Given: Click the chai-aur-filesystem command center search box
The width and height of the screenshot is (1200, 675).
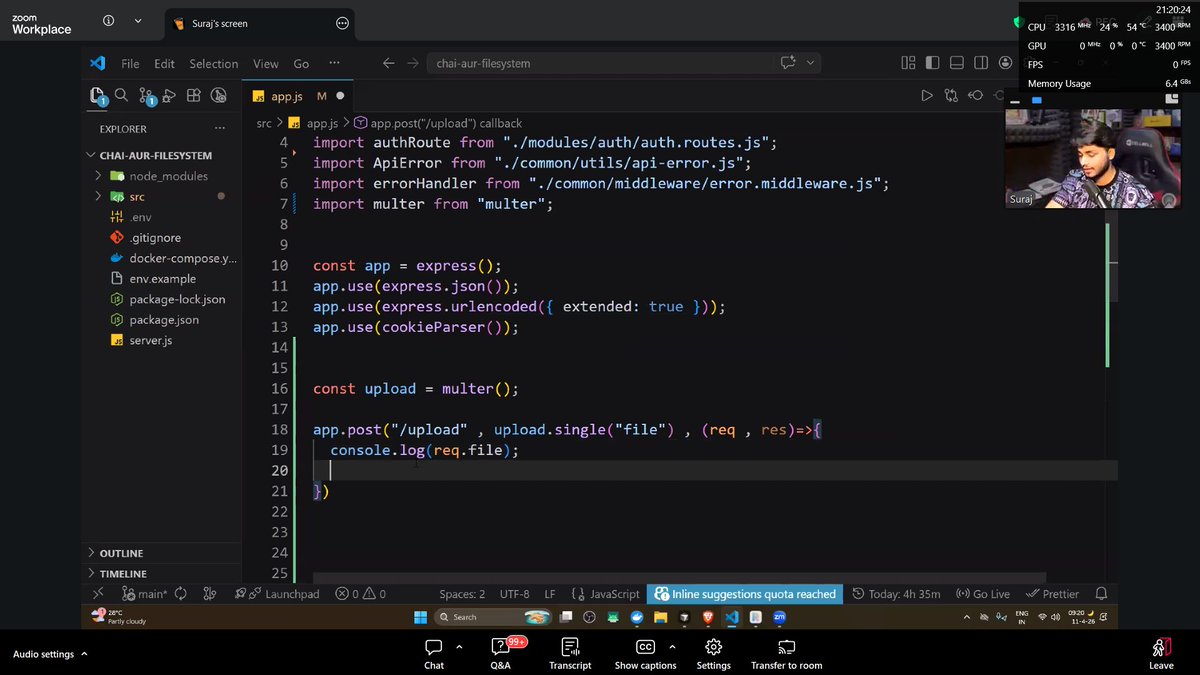Looking at the screenshot, I should coord(625,63).
